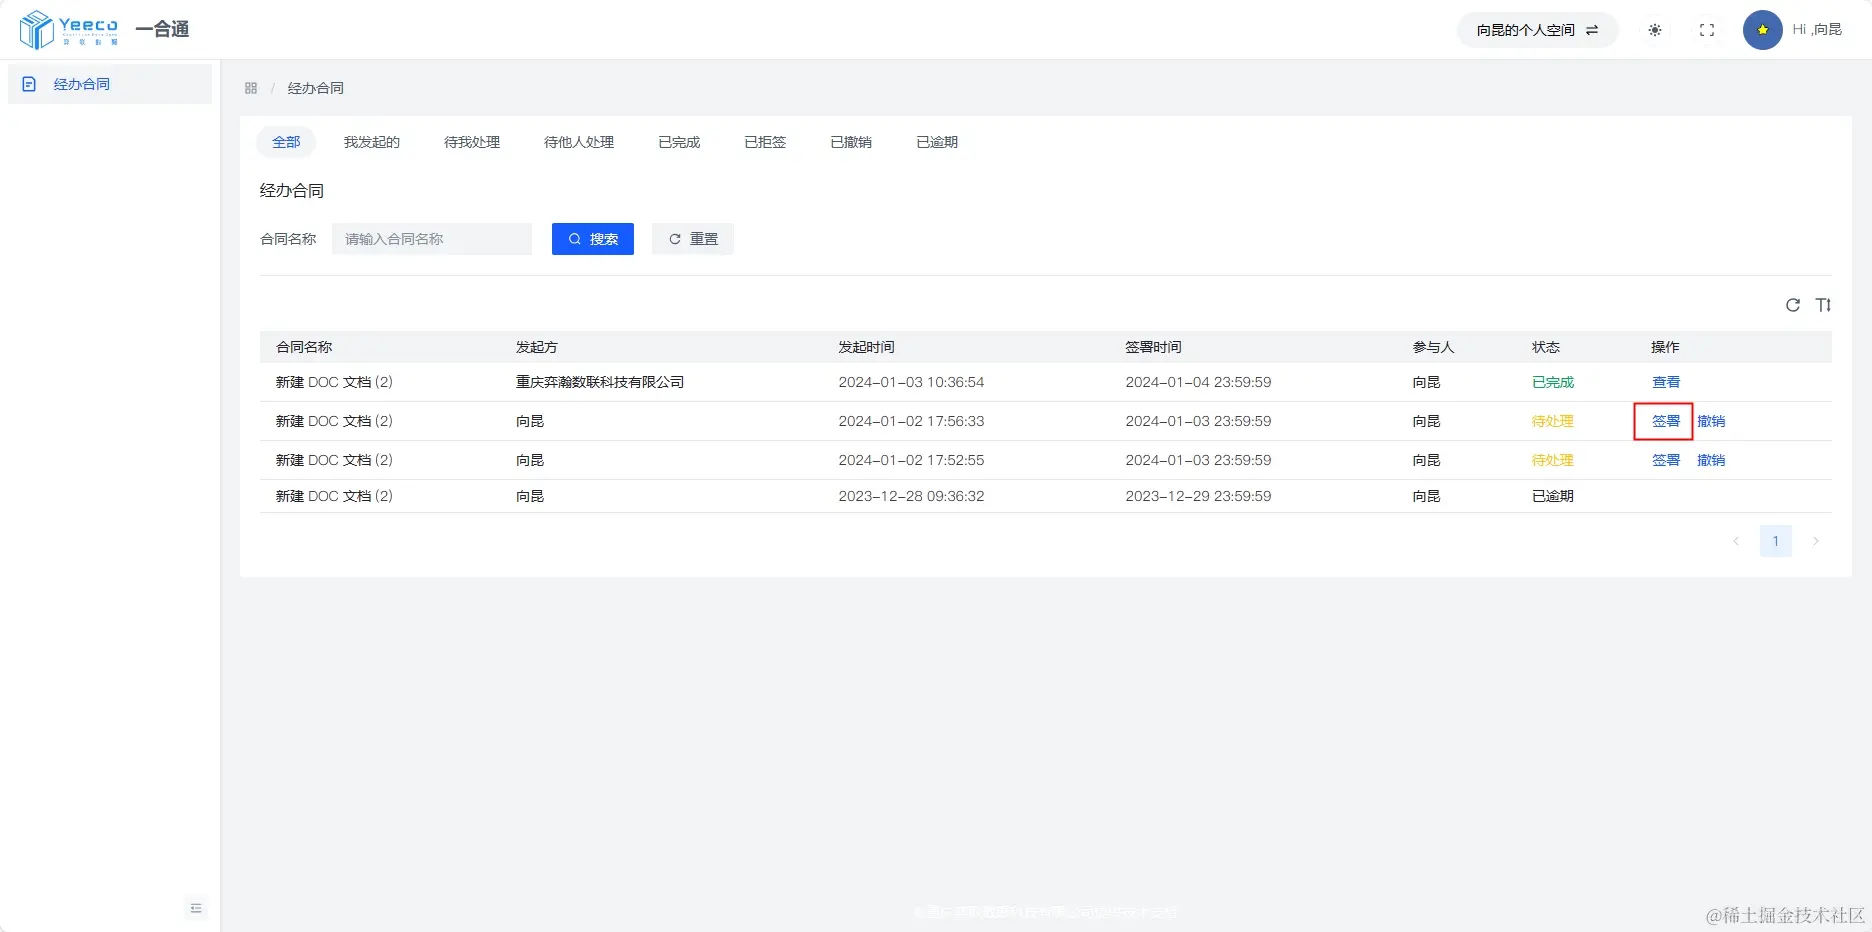Switch to the 已逾期 tab

point(937,142)
